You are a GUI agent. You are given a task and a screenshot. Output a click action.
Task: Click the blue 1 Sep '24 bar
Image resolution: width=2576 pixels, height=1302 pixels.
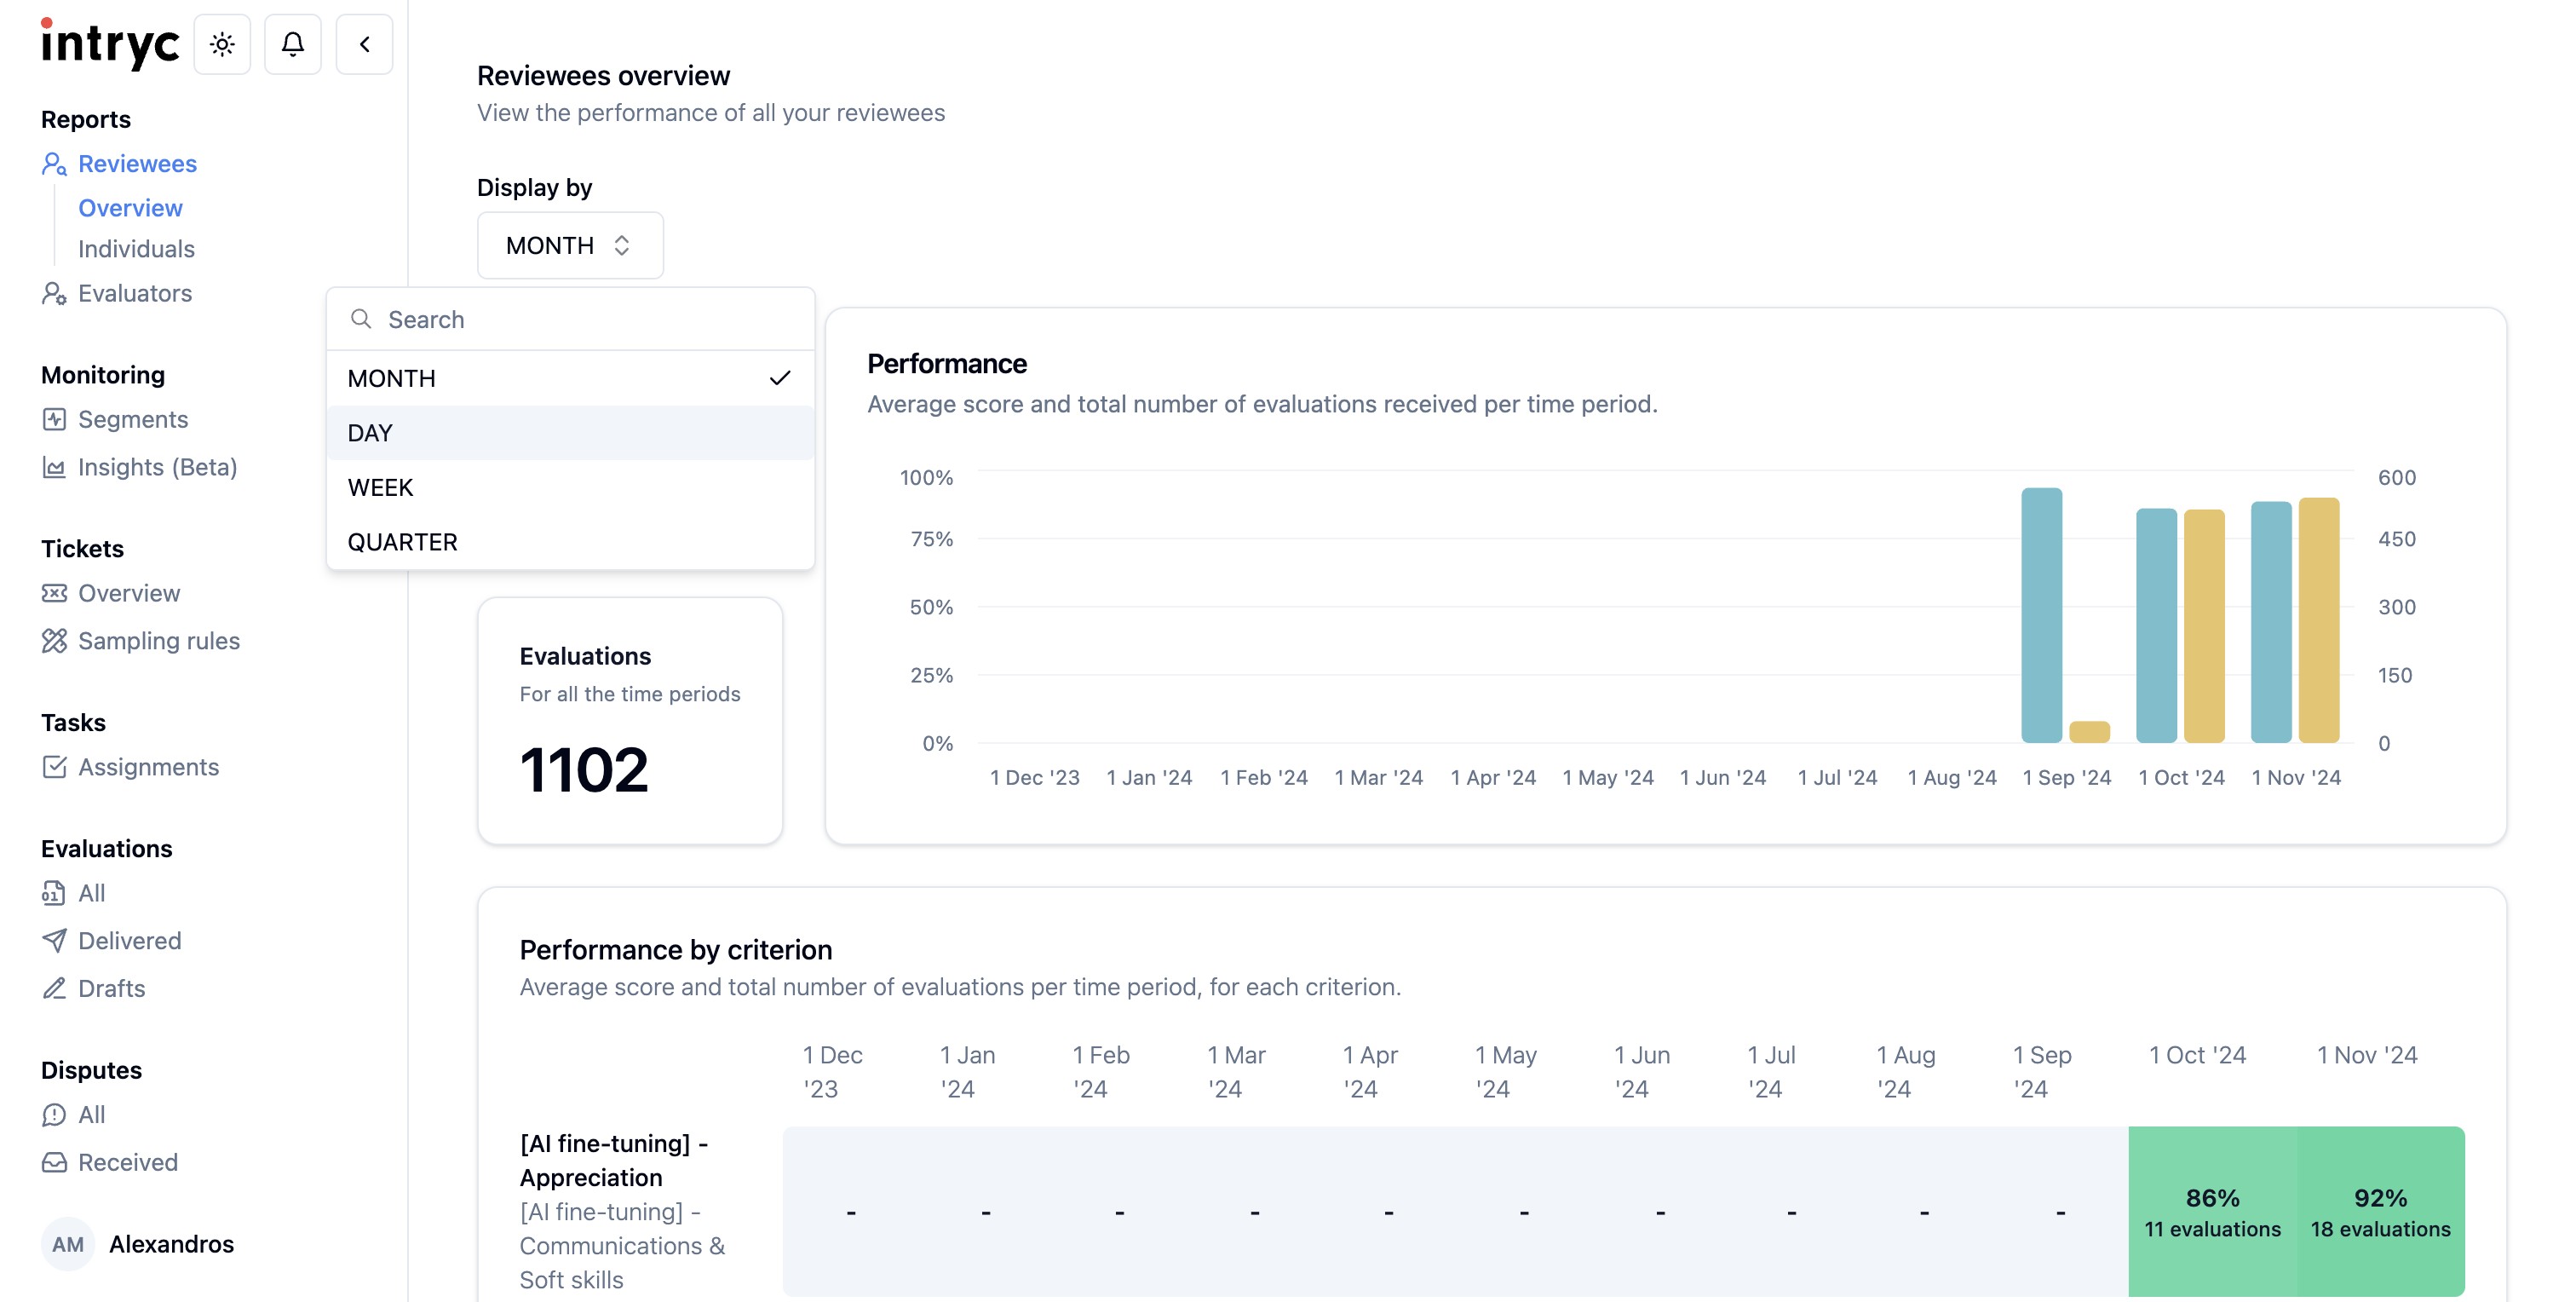click(x=2041, y=615)
